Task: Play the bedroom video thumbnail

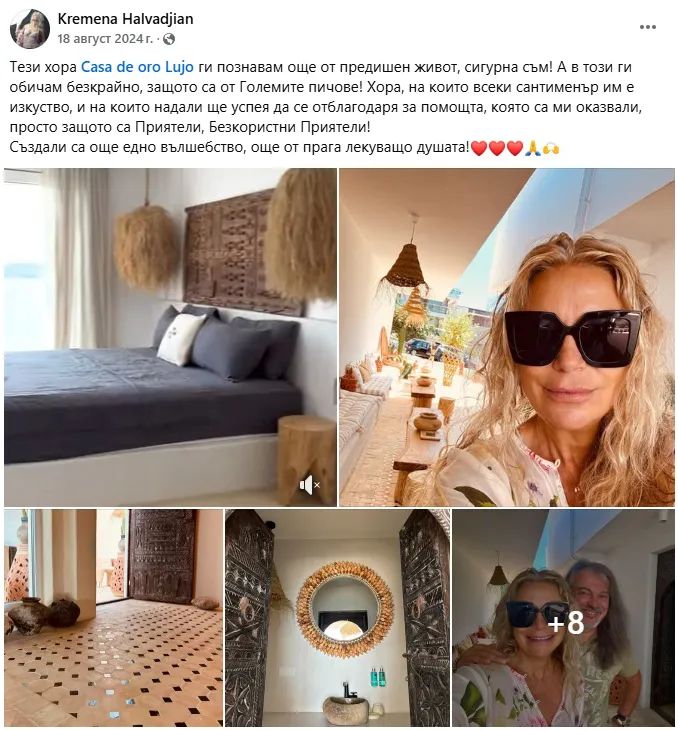Action: [170, 337]
